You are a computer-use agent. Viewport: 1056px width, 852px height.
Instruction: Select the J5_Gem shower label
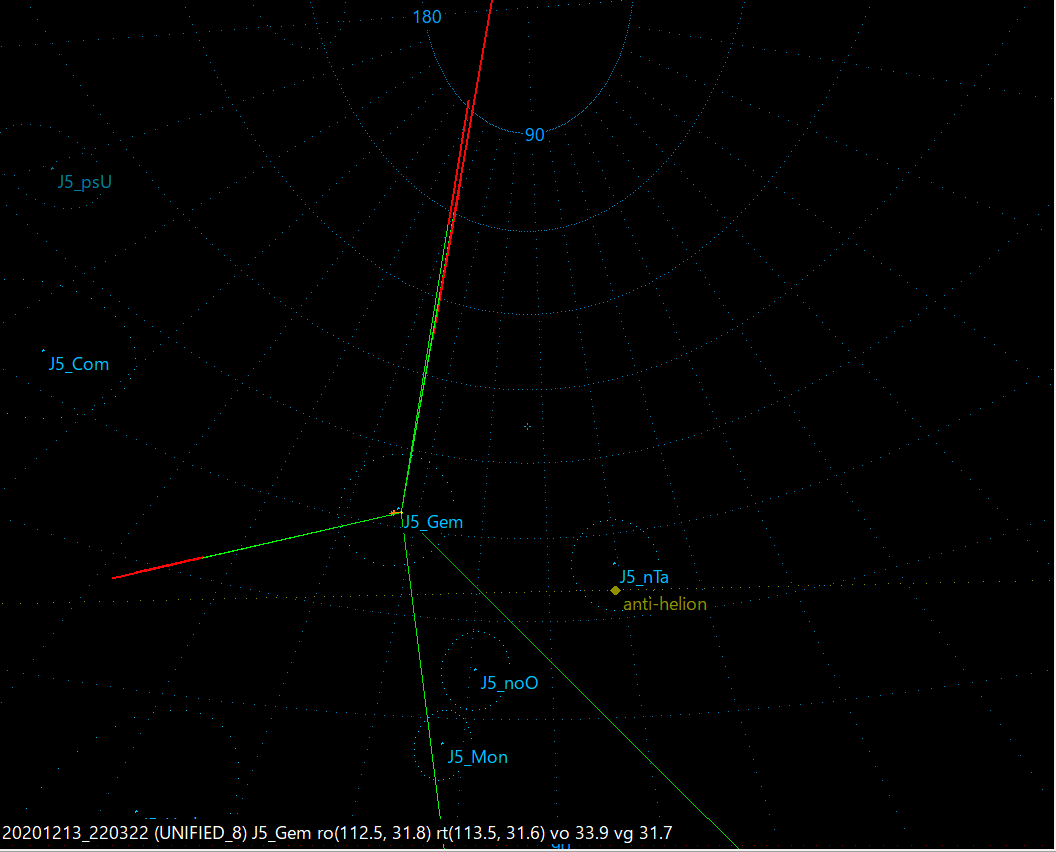pyautogui.click(x=431, y=522)
